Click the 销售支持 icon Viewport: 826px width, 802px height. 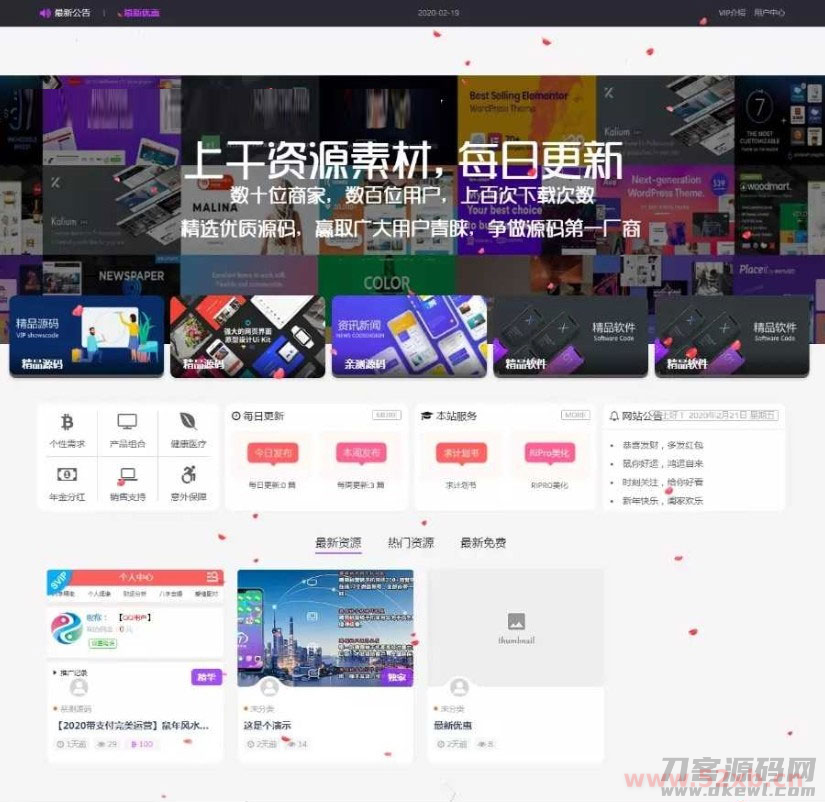(127, 475)
